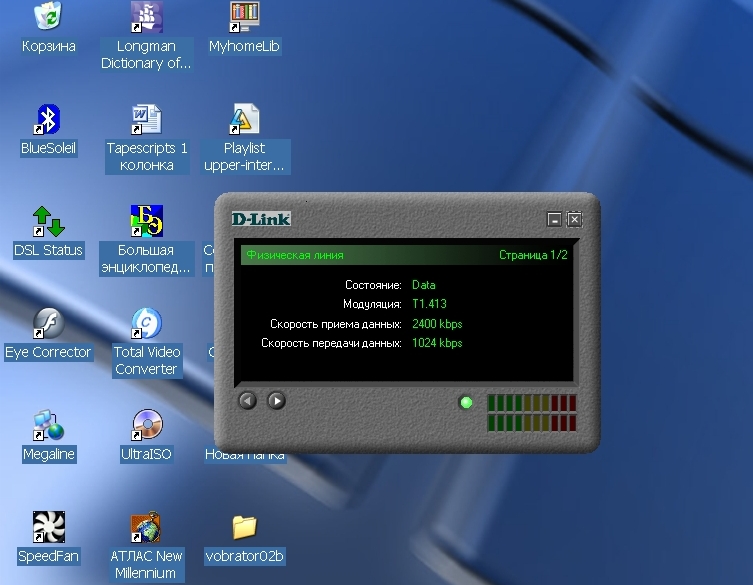
Task: Open АТЛАС New Millennium globe icon
Action: [146, 527]
